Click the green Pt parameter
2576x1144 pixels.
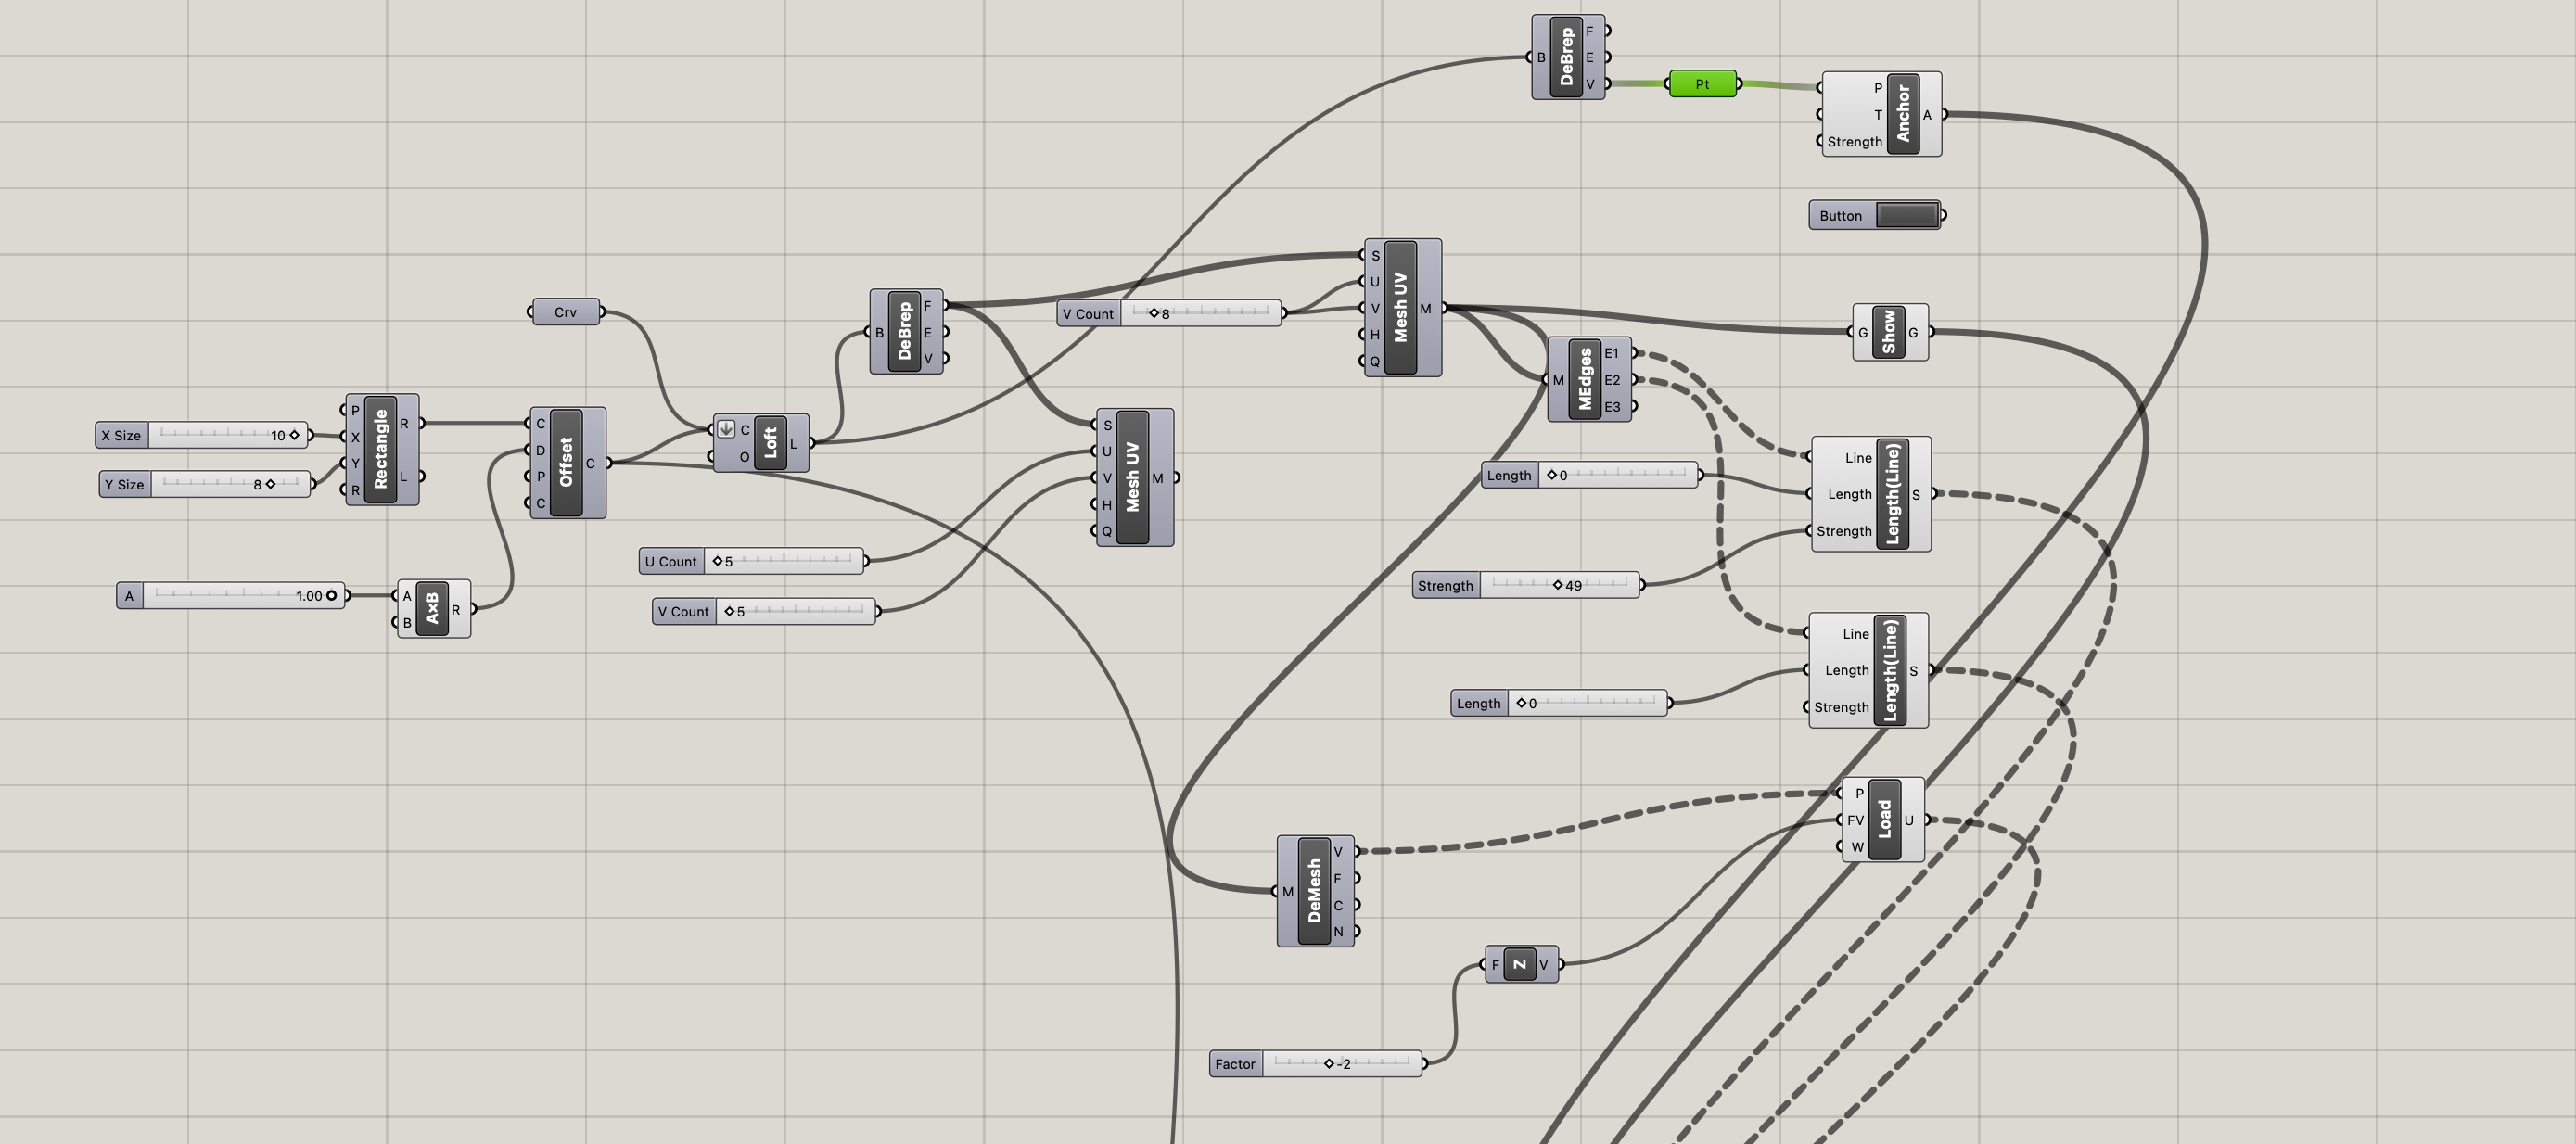click(x=1702, y=84)
